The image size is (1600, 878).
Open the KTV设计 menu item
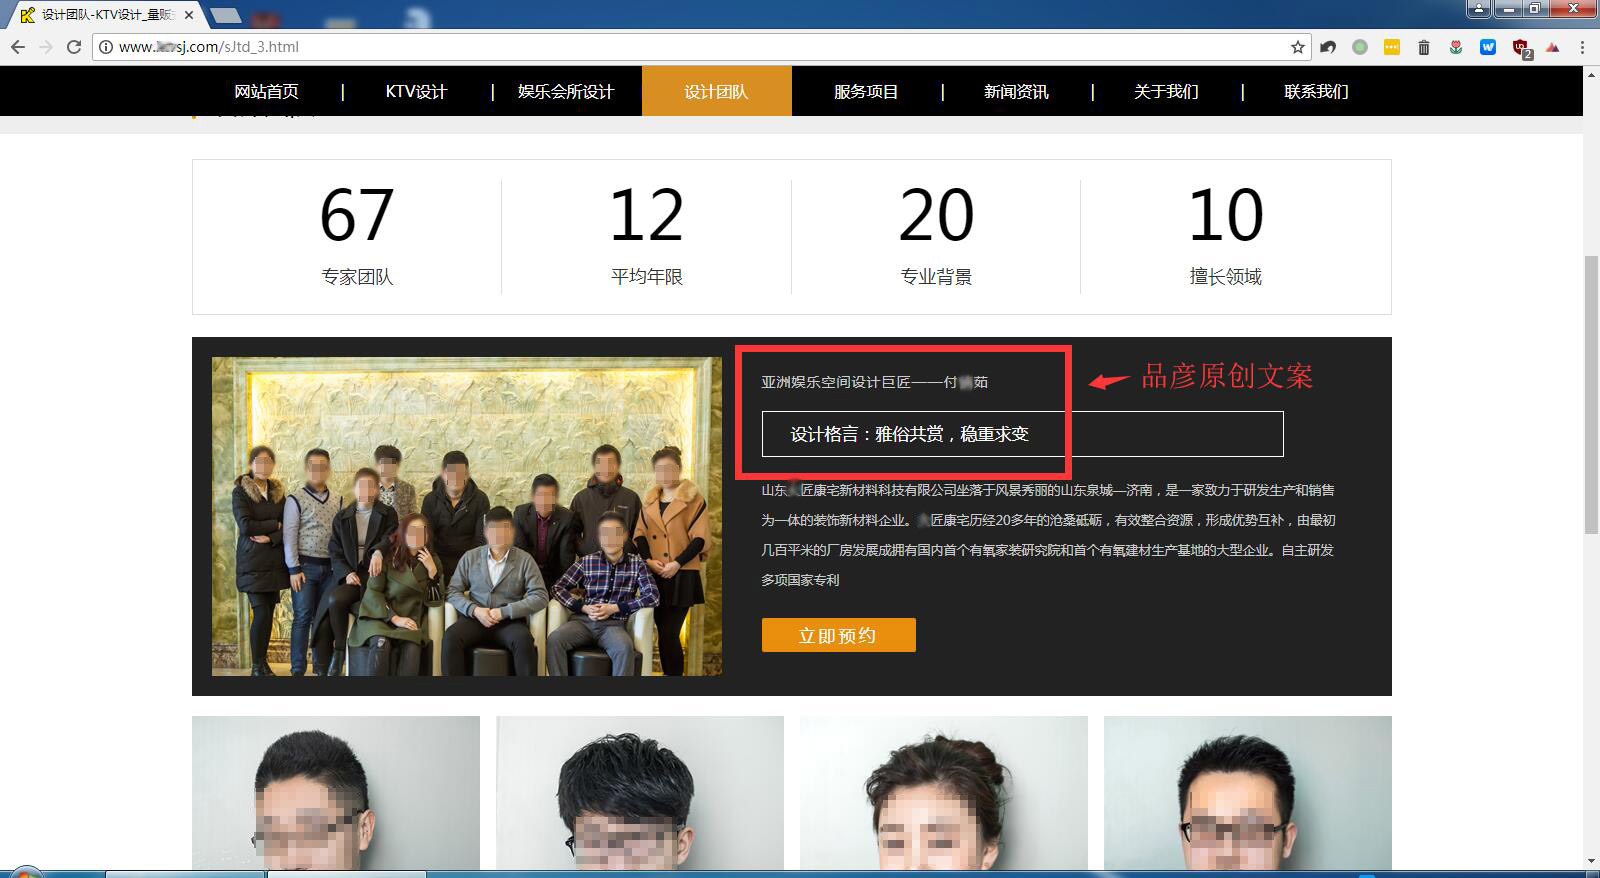(x=416, y=92)
